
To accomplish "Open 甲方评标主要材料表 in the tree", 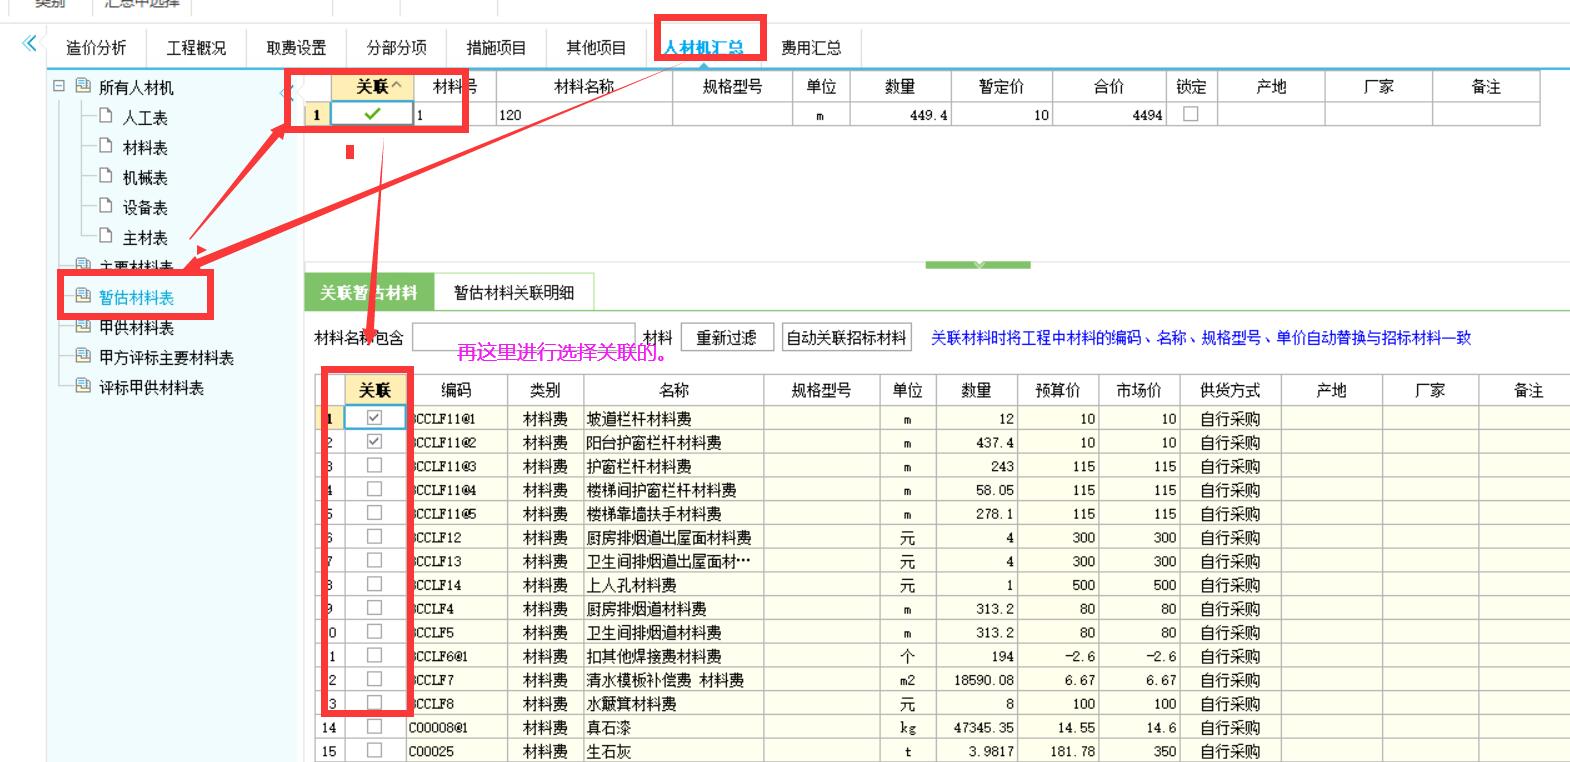I will 166,358.
